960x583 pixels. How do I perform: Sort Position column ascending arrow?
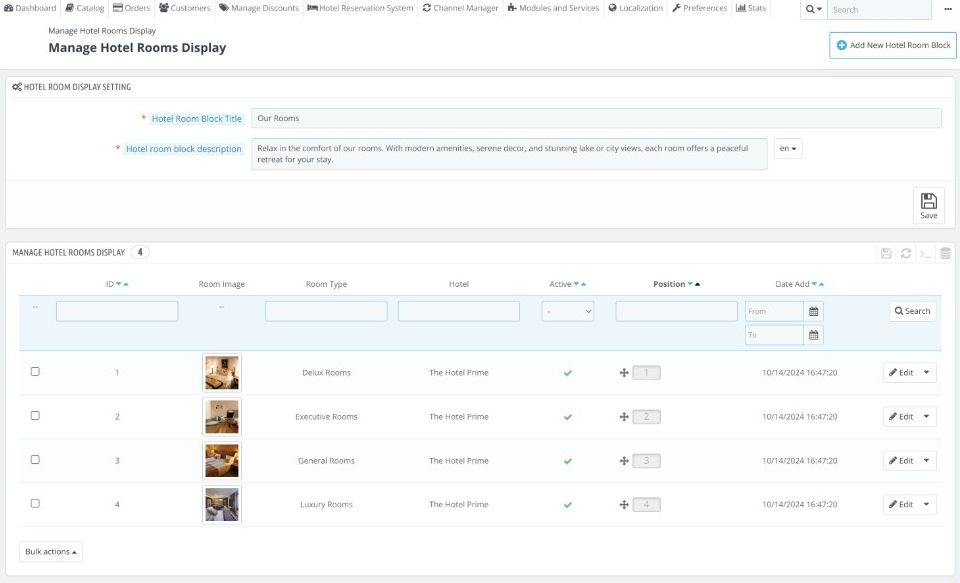tap(697, 284)
